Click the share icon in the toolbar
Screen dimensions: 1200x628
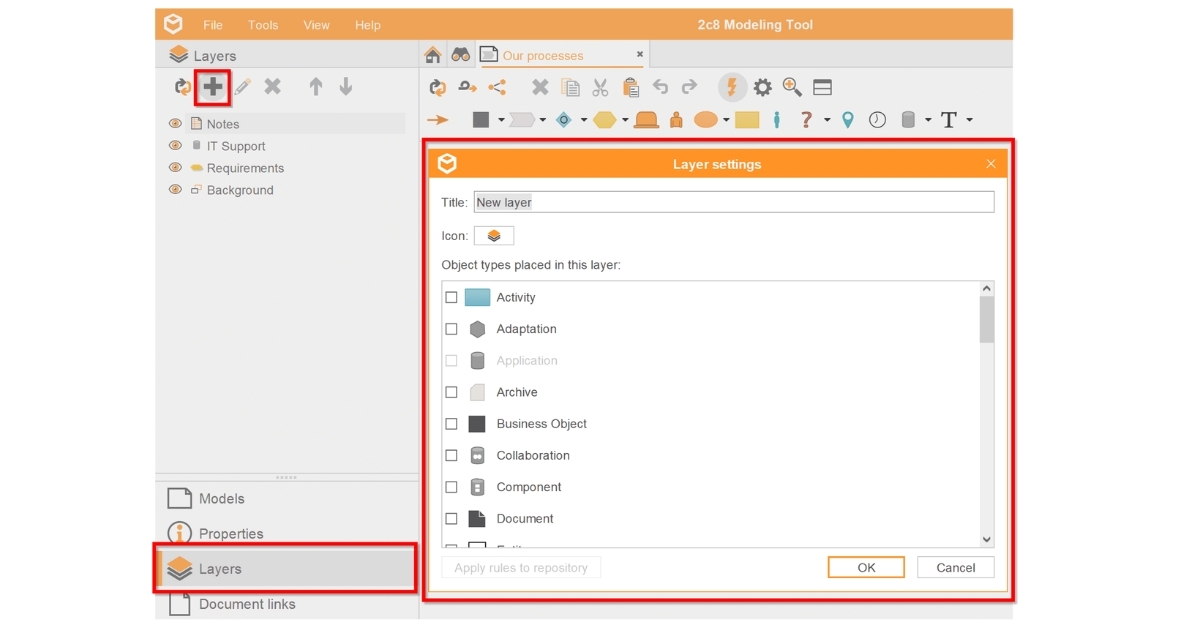click(x=497, y=87)
